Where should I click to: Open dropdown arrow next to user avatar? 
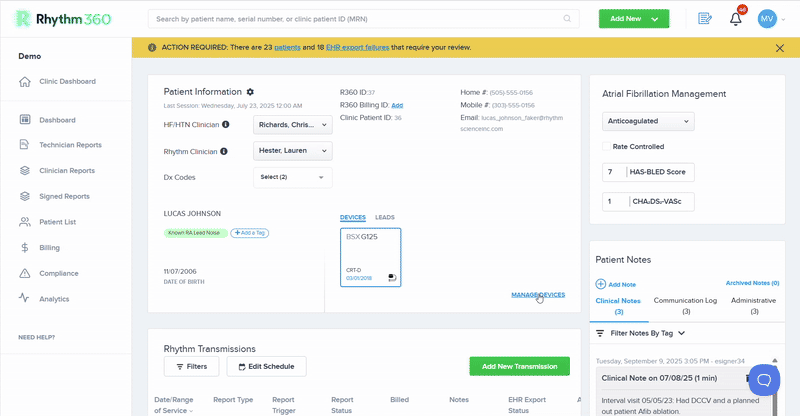click(784, 19)
